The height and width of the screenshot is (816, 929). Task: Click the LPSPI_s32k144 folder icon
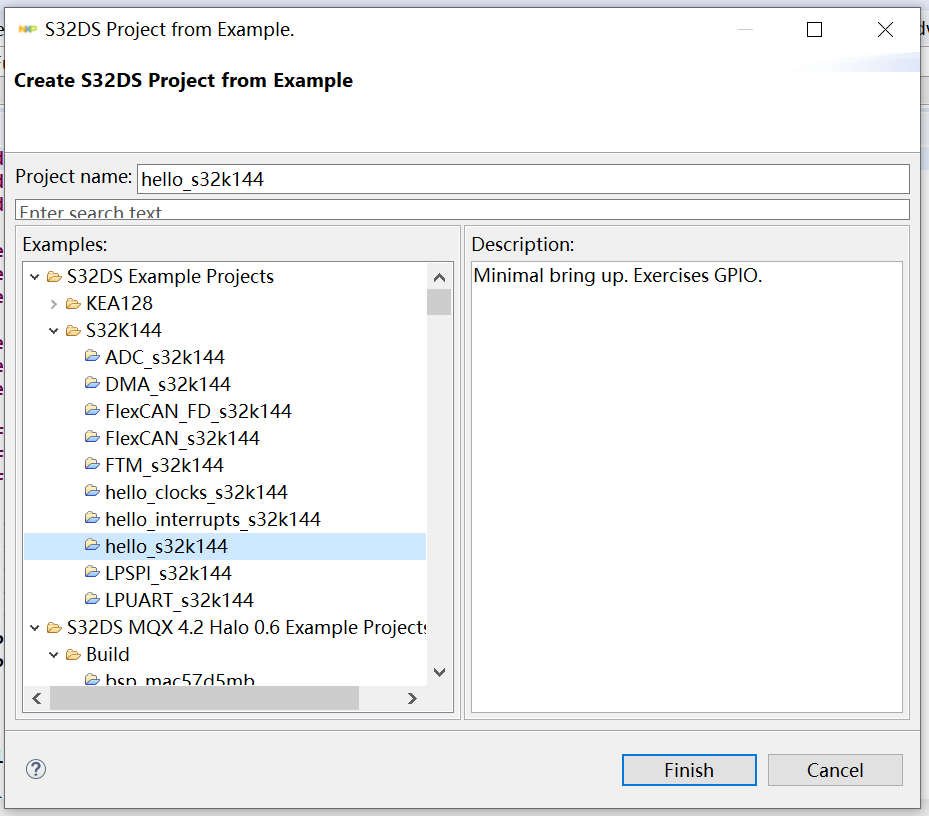(92, 573)
